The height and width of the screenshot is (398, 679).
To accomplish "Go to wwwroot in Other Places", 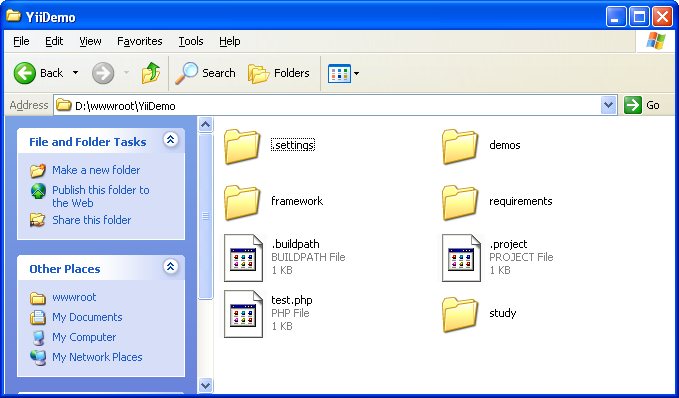I will coord(74,297).
